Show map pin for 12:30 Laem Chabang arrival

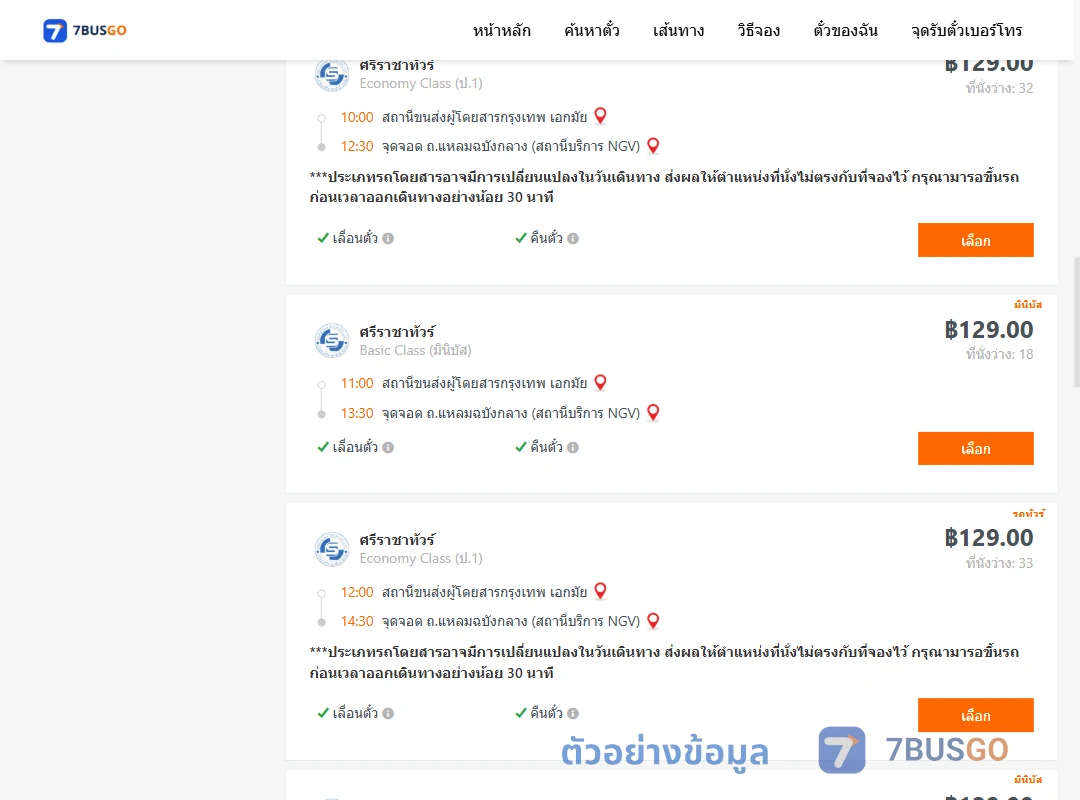pos(654,145)
